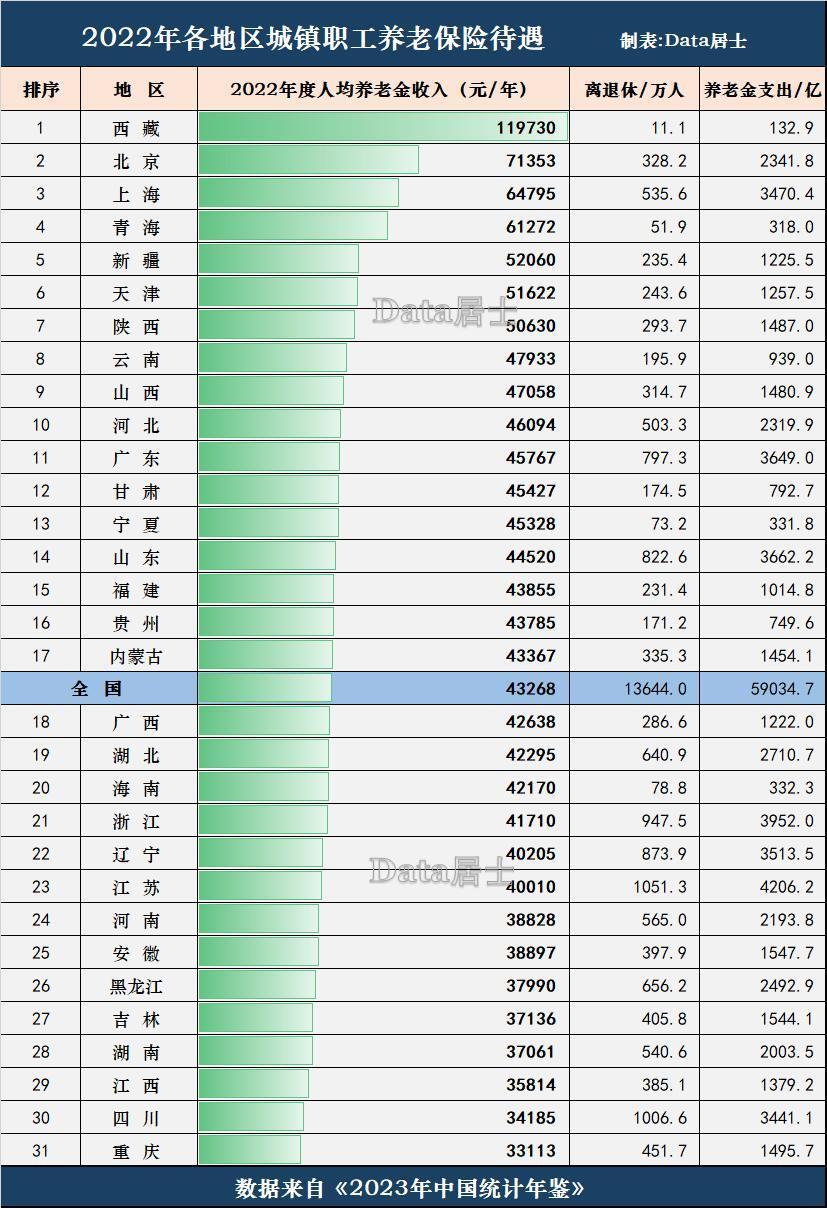827x1208 pixels.
Task: Click the 河北 region cell
Action: pos(138,425)
